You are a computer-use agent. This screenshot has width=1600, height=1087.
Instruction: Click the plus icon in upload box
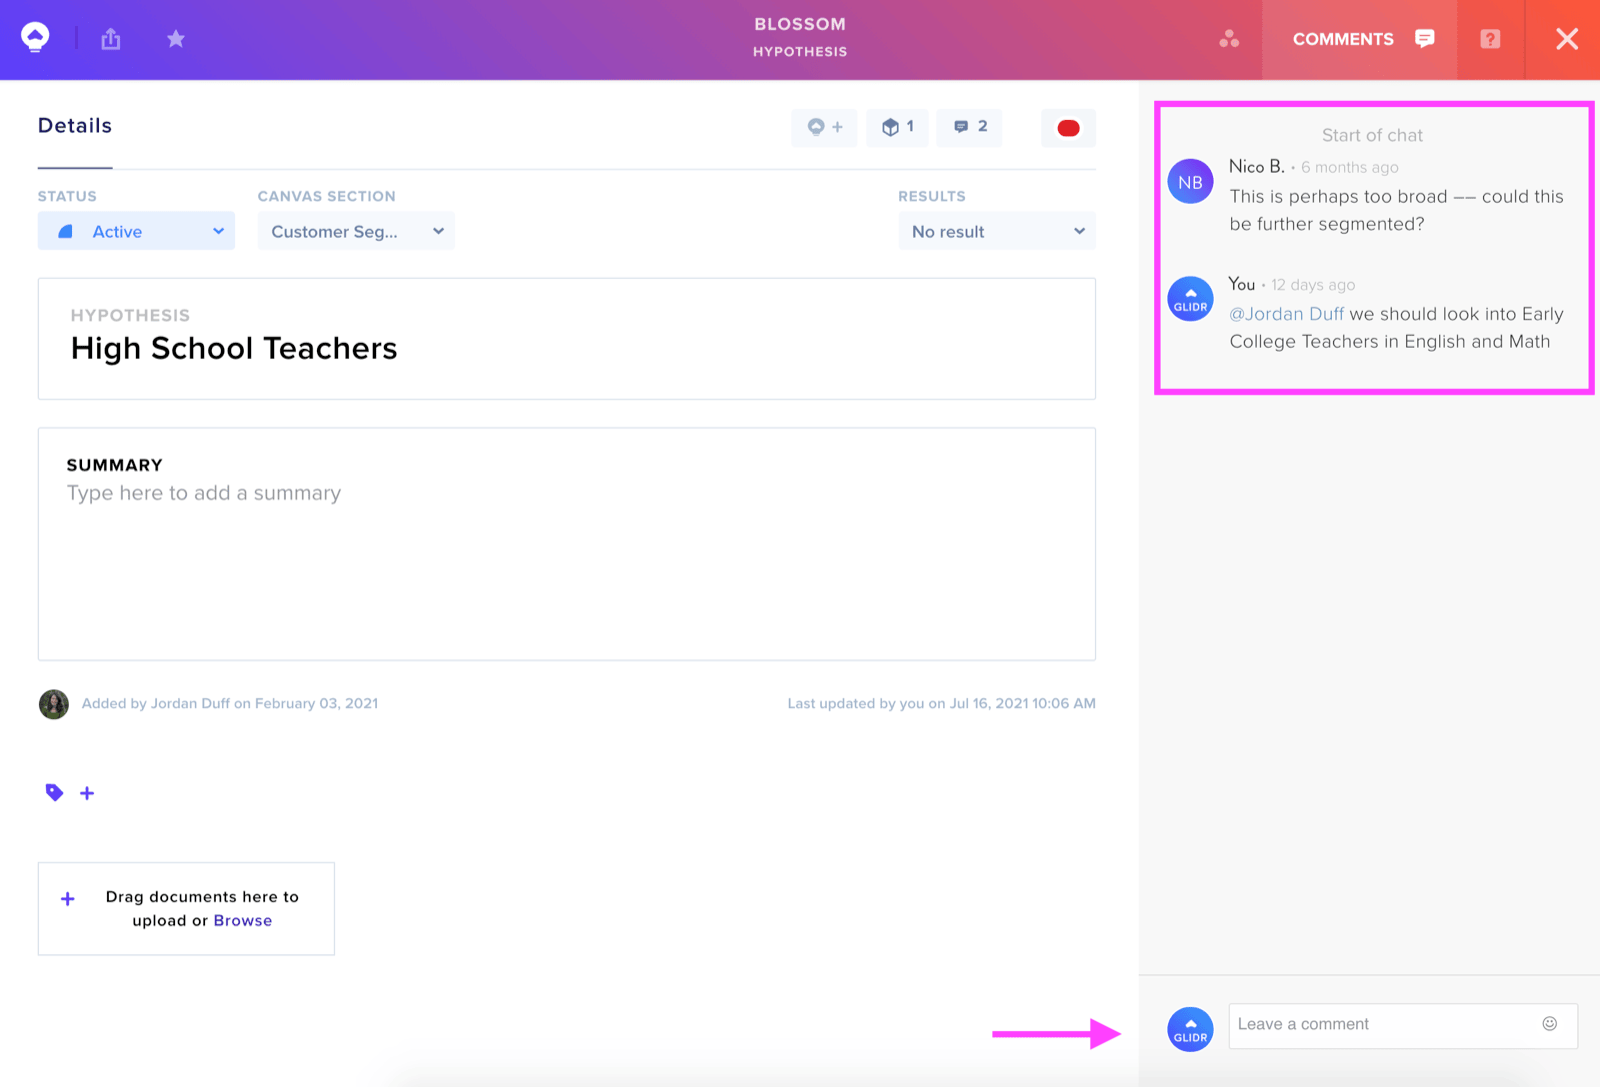point(68,899)
